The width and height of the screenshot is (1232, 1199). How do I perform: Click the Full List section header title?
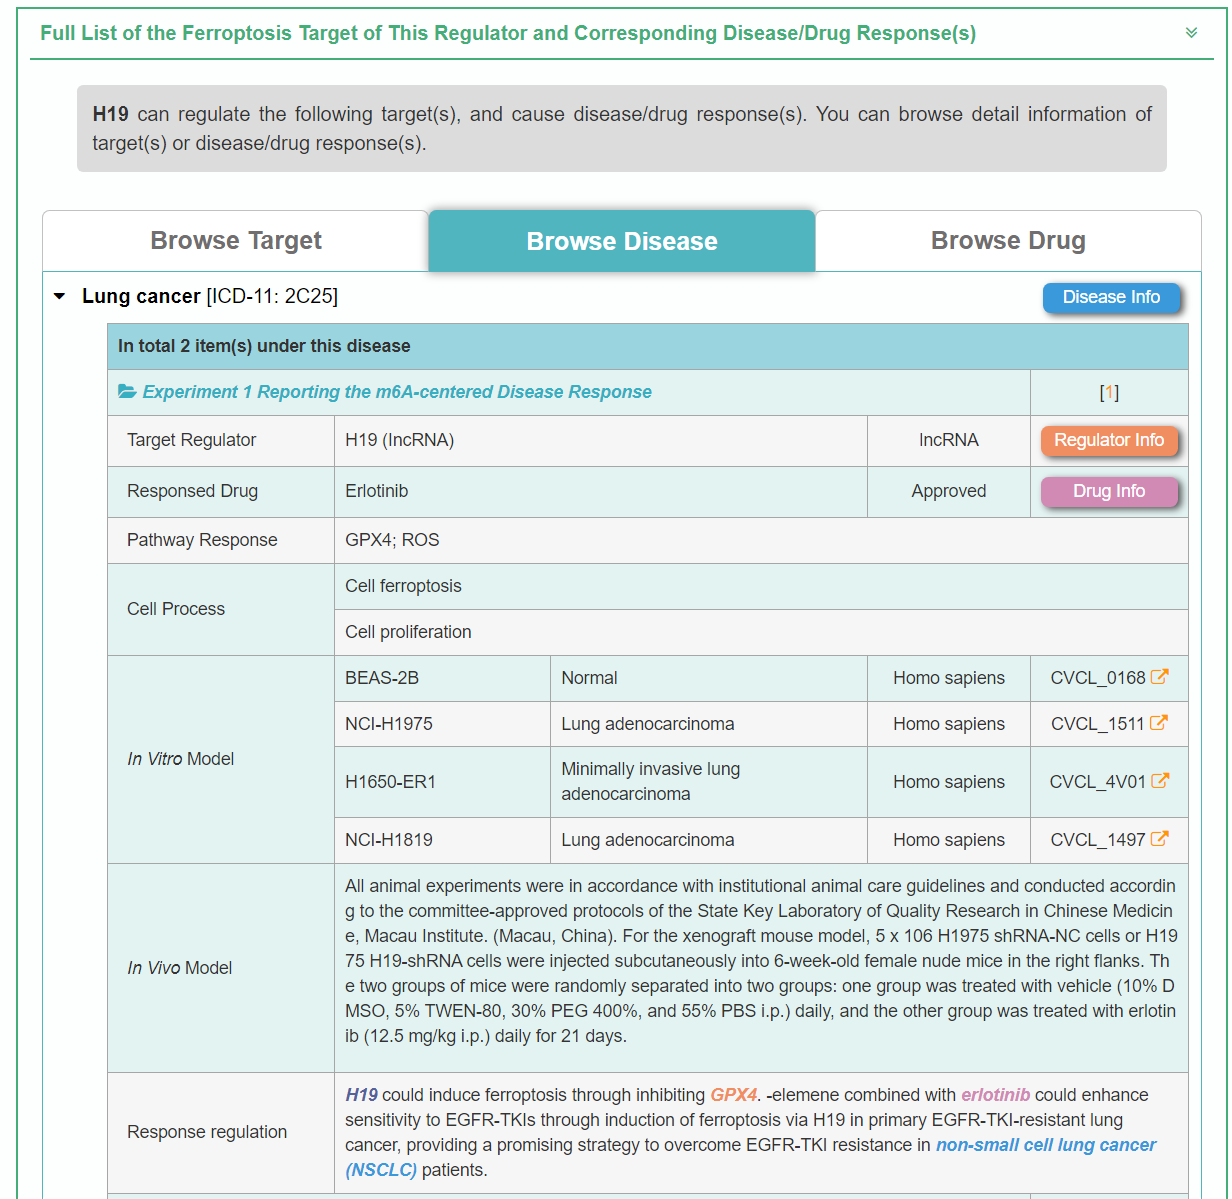click(x=508, y=33)
